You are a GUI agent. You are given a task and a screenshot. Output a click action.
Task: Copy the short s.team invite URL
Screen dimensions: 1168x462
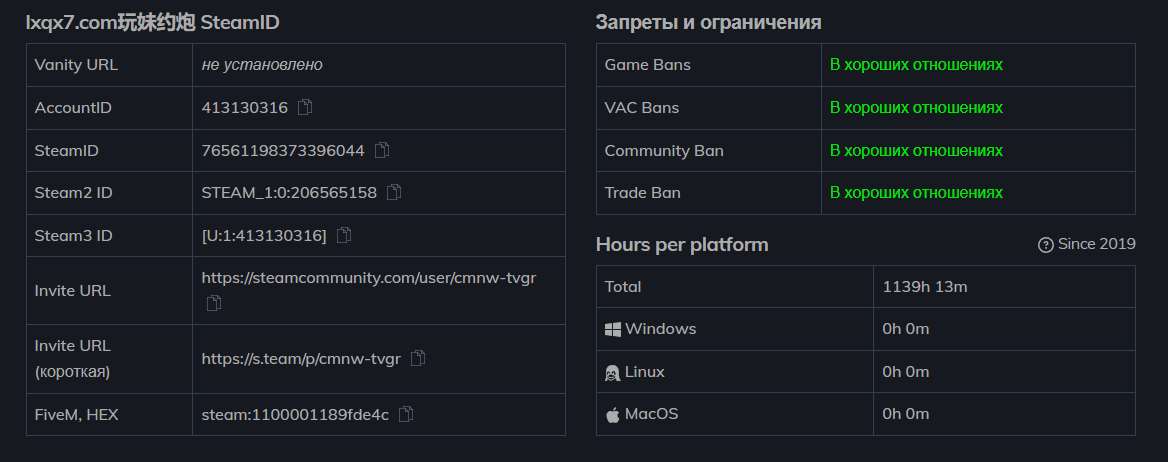click(418, 358)
